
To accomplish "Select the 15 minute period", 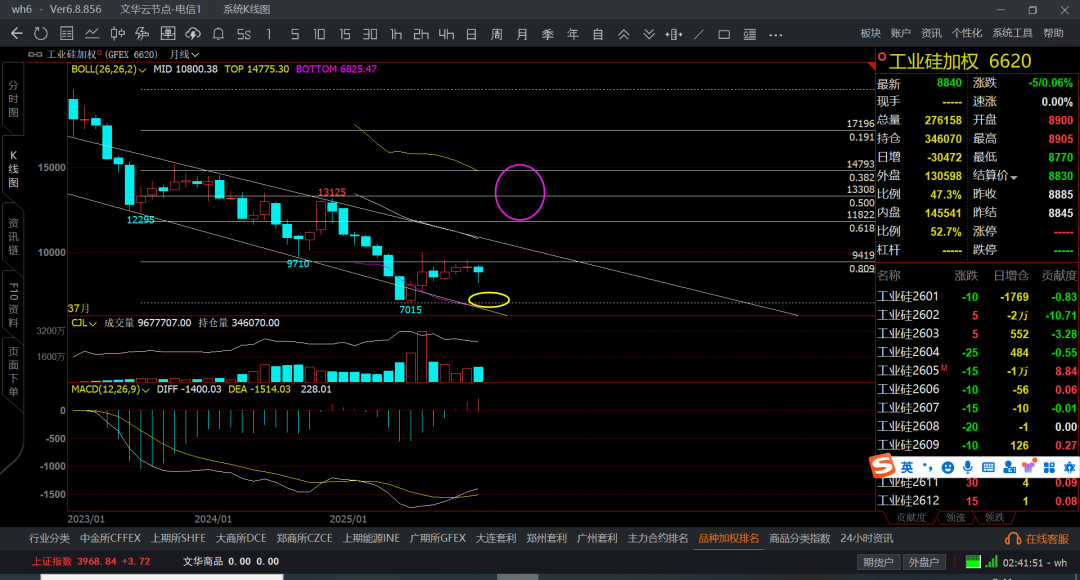I will click(344, 34).
